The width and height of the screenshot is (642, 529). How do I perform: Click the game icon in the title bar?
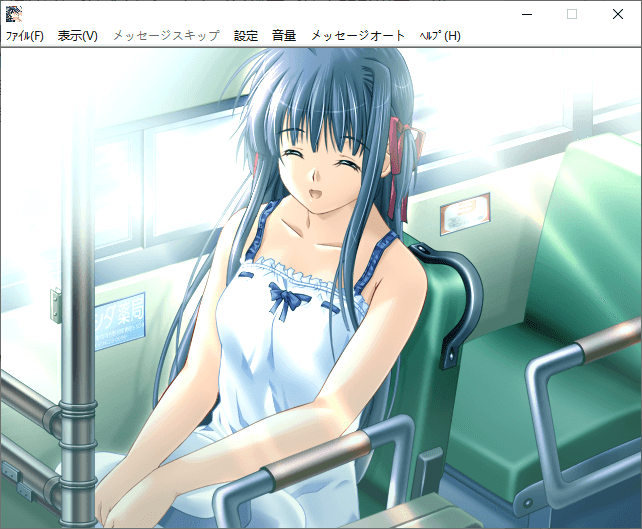14,14
